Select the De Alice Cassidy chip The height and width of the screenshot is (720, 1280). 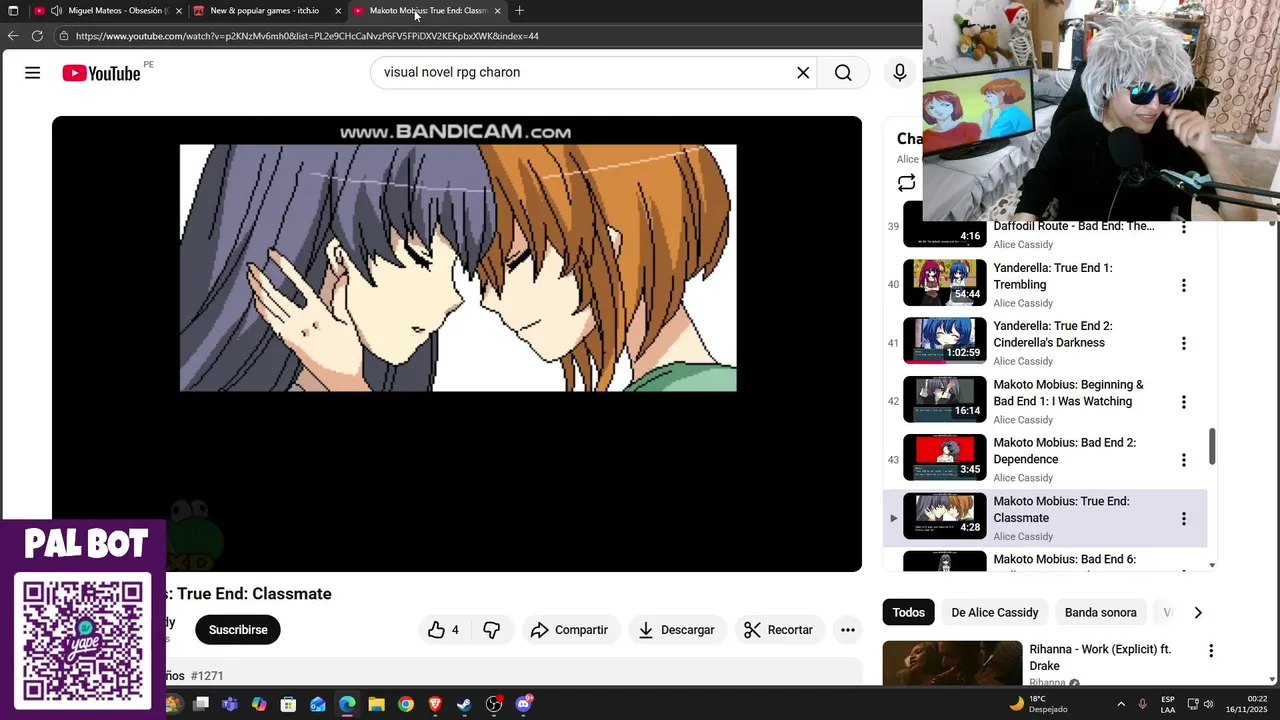(994, 612)
